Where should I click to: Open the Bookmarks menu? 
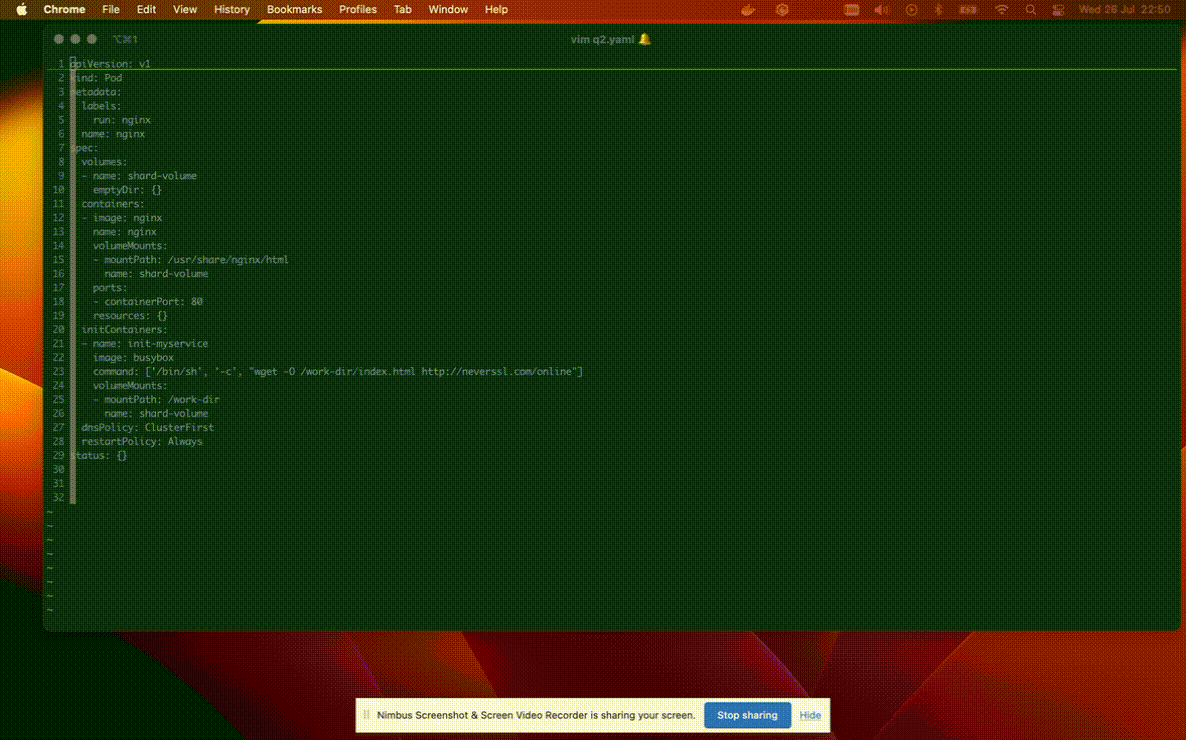(294, 9)
